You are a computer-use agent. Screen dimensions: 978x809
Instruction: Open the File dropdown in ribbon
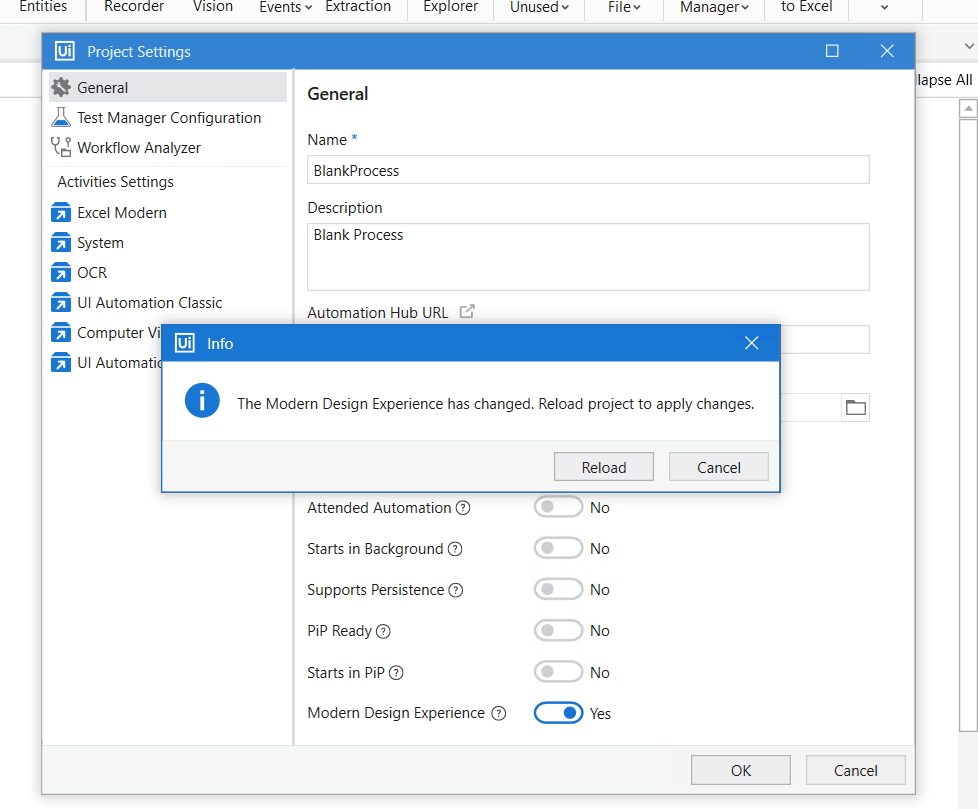624,7
